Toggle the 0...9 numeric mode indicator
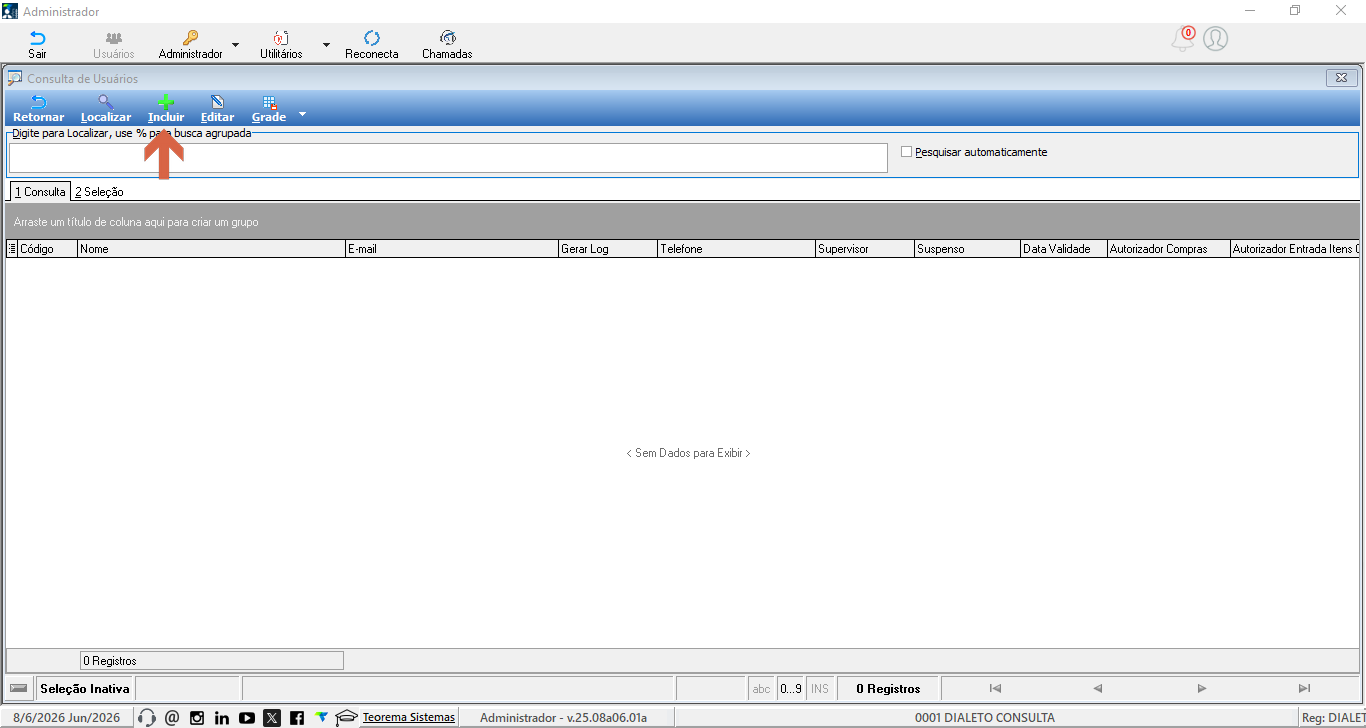Viewport: 1366px width, 728px height. [791, 688]
